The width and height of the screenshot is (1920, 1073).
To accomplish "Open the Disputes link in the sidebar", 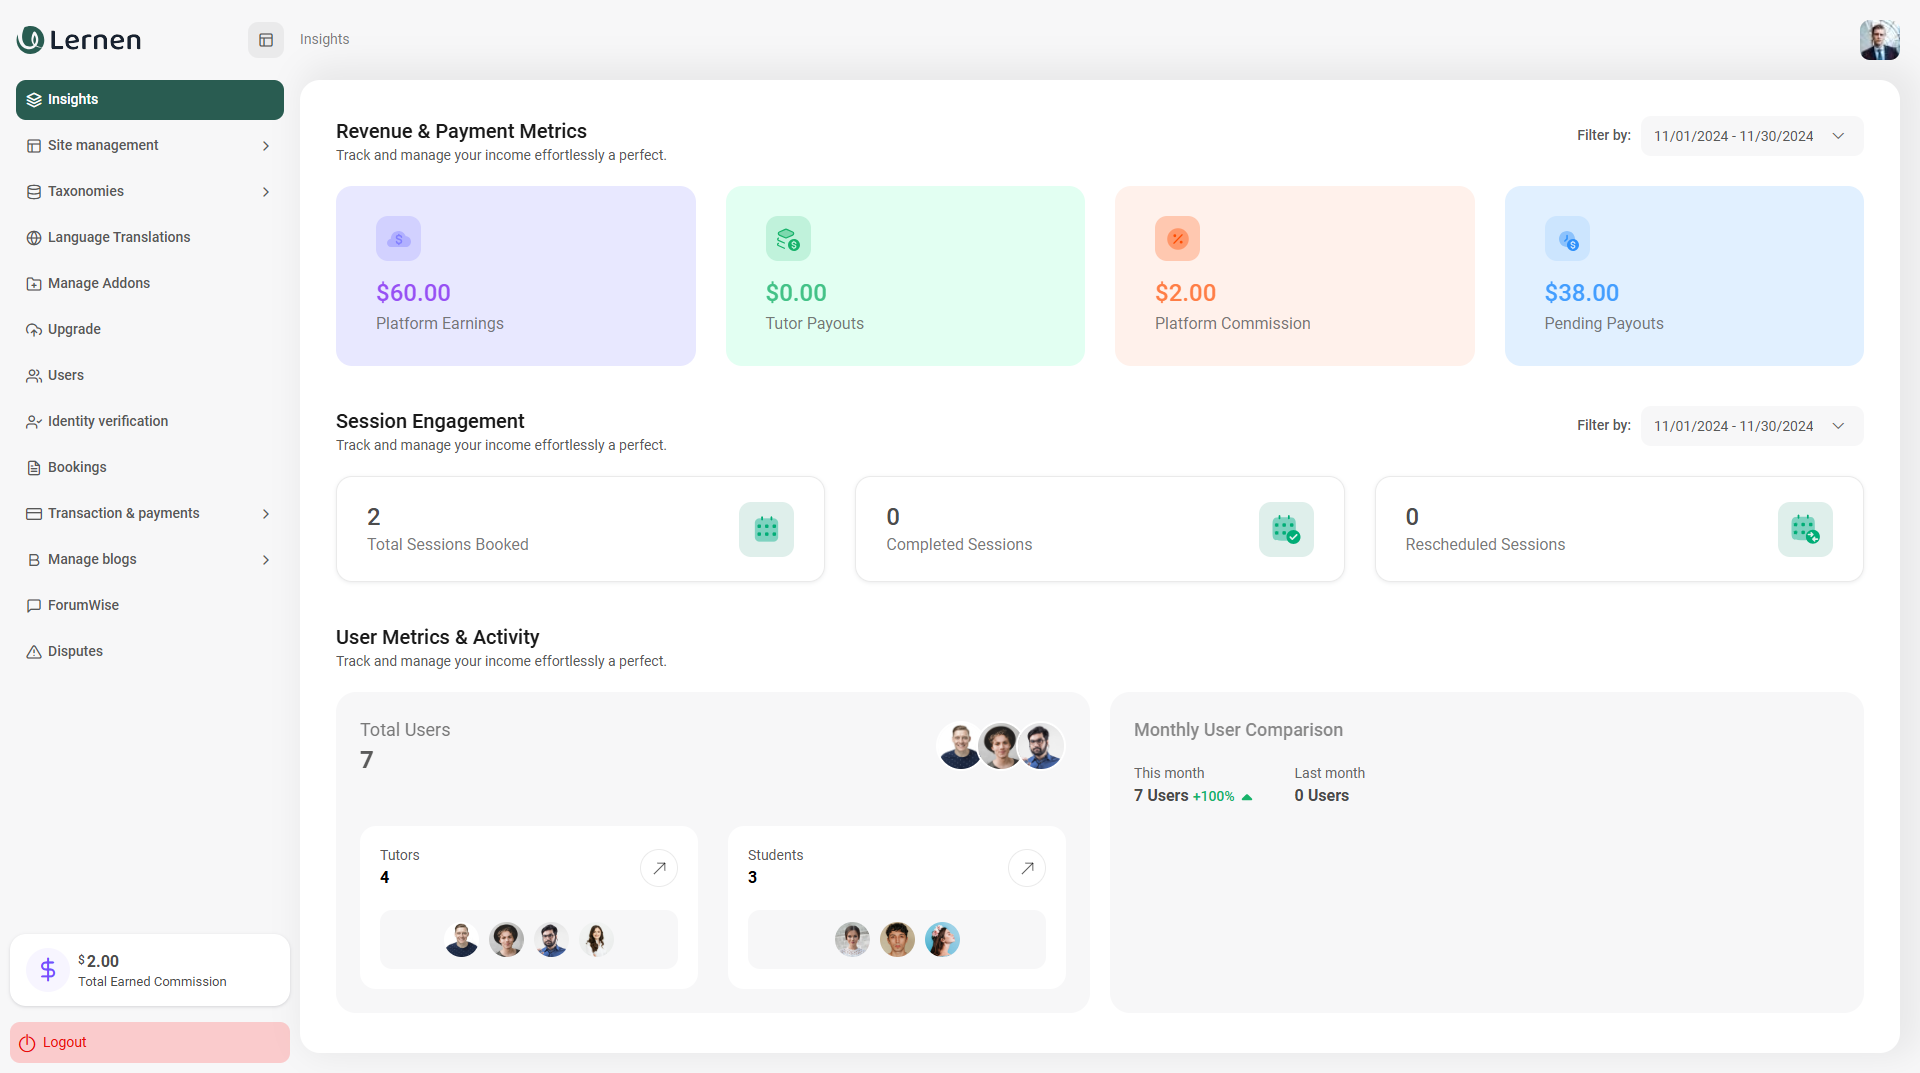I will pyautogui.click(x=75, y=652).
